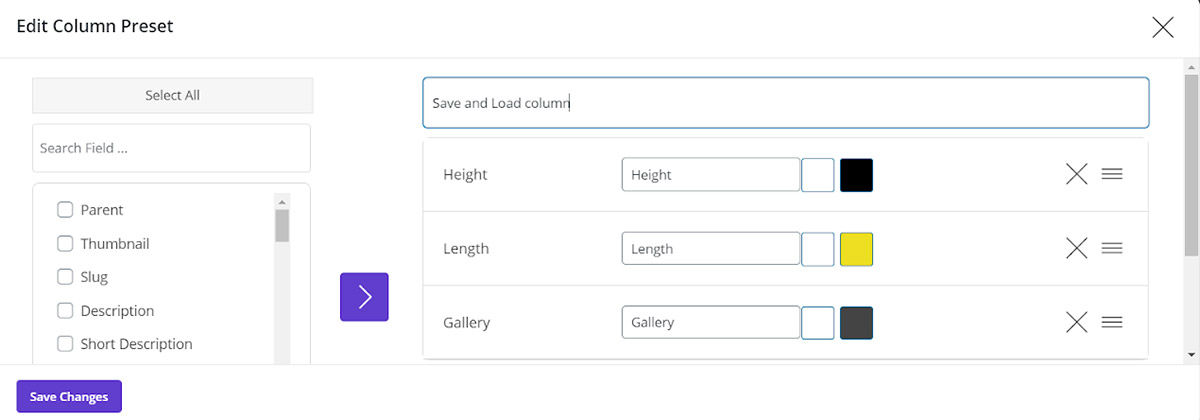Open the yellow color swatch for Length
Image resolution: width=1200 pixels, height=420 pixels.
(856, 249)
